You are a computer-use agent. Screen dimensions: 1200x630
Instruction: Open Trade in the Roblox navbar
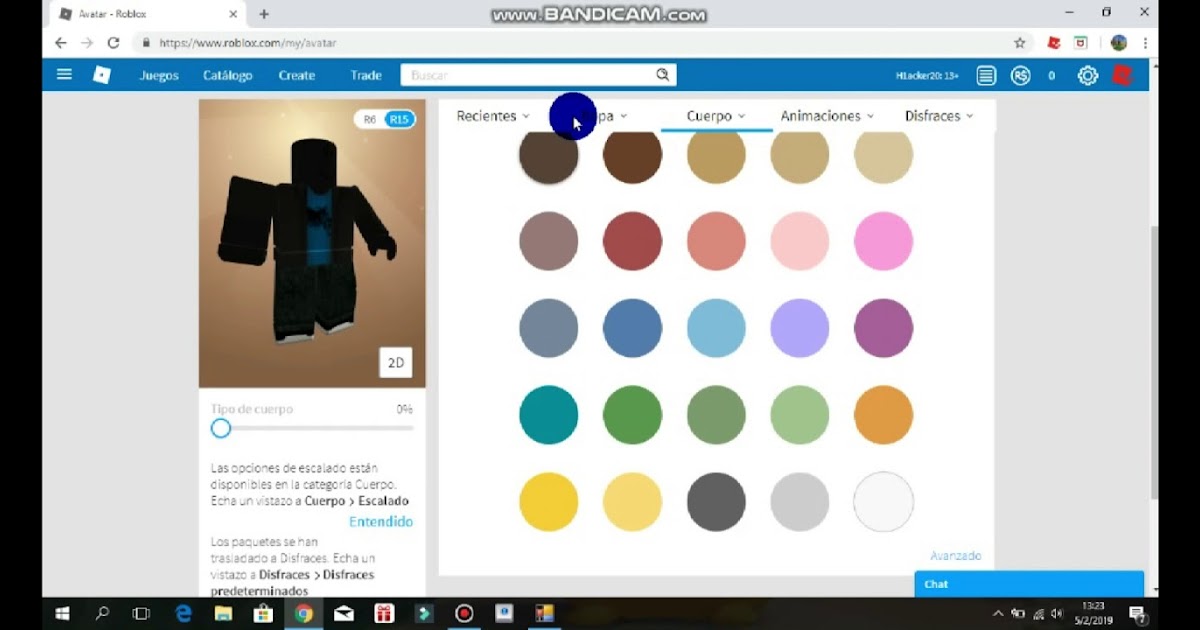pos(366,75)
